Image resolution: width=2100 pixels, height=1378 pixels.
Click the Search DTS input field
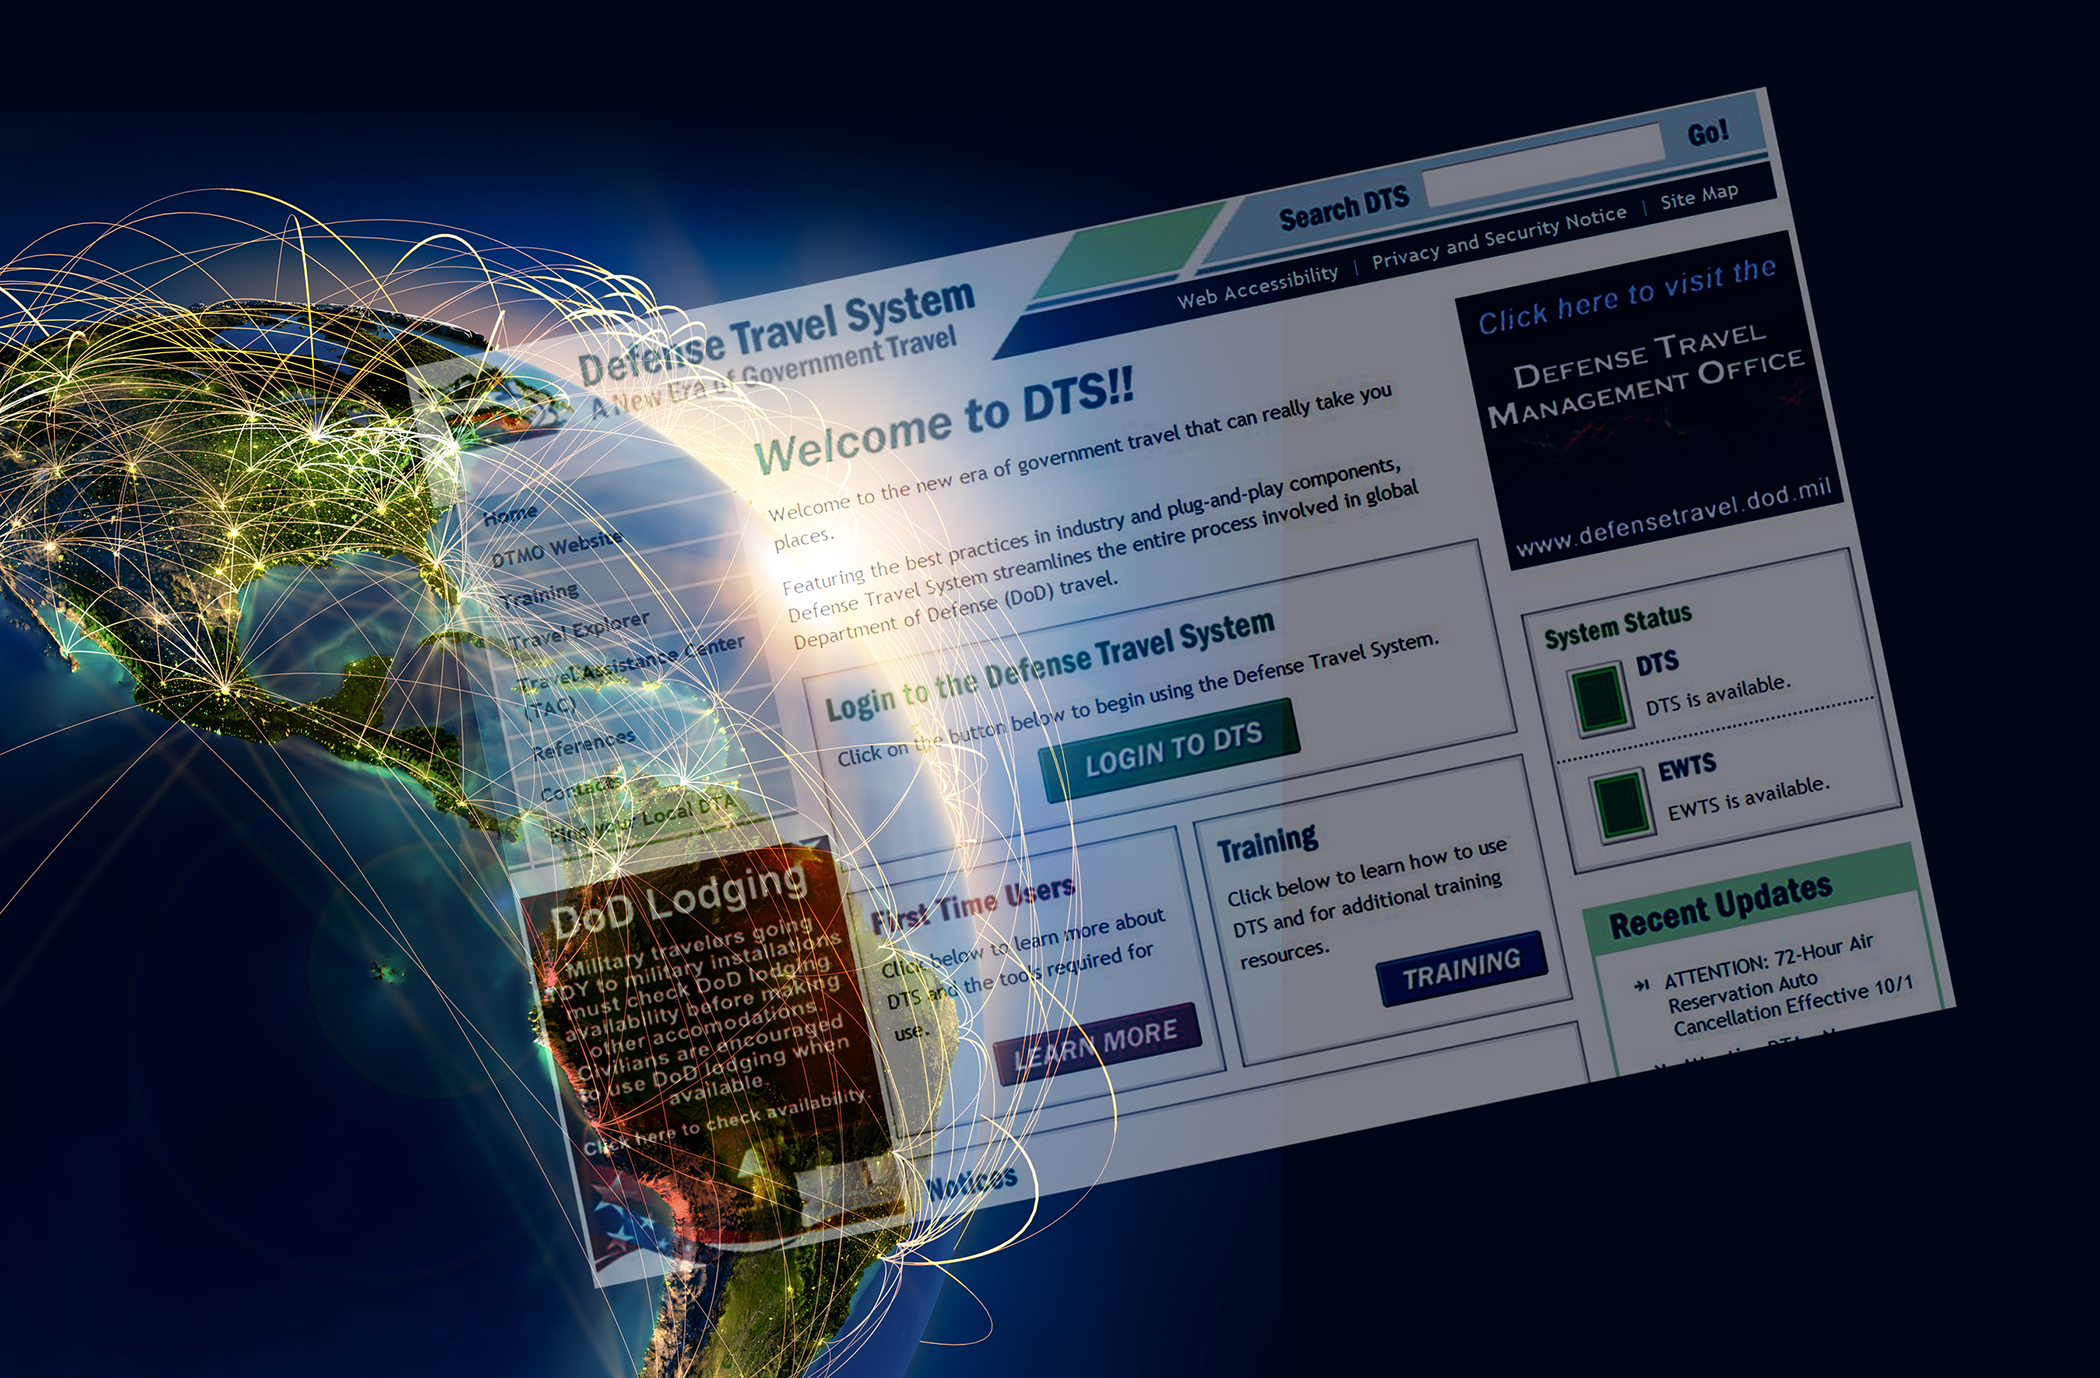[1542, 168]
